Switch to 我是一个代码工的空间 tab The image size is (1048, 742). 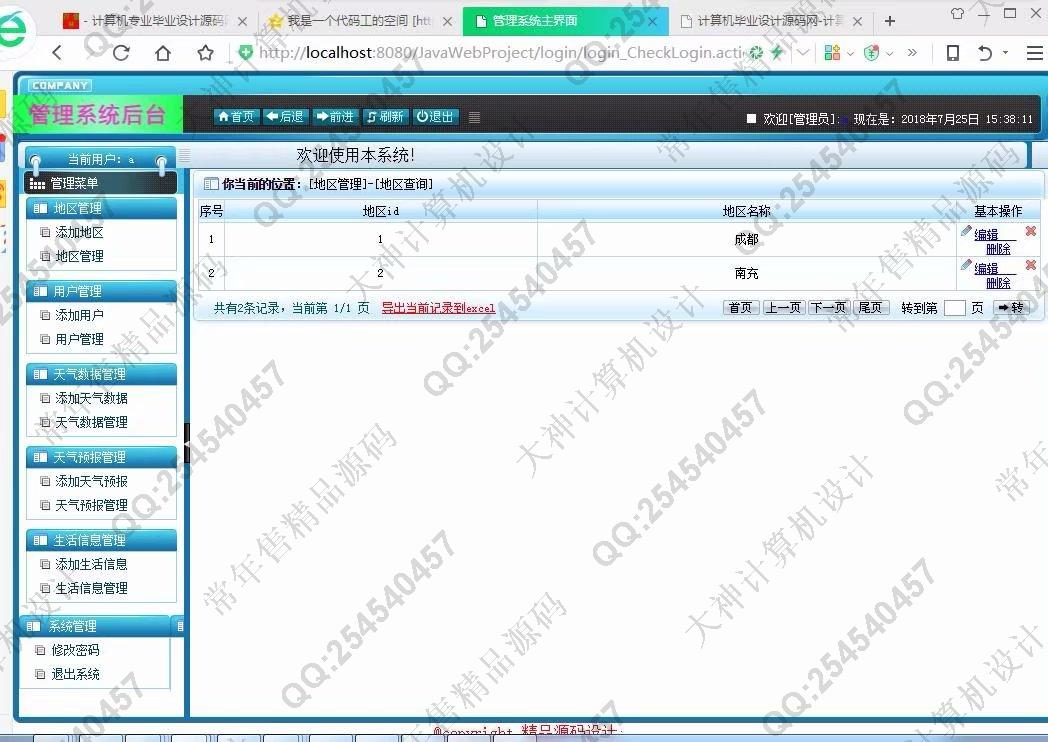coord(360,21)
